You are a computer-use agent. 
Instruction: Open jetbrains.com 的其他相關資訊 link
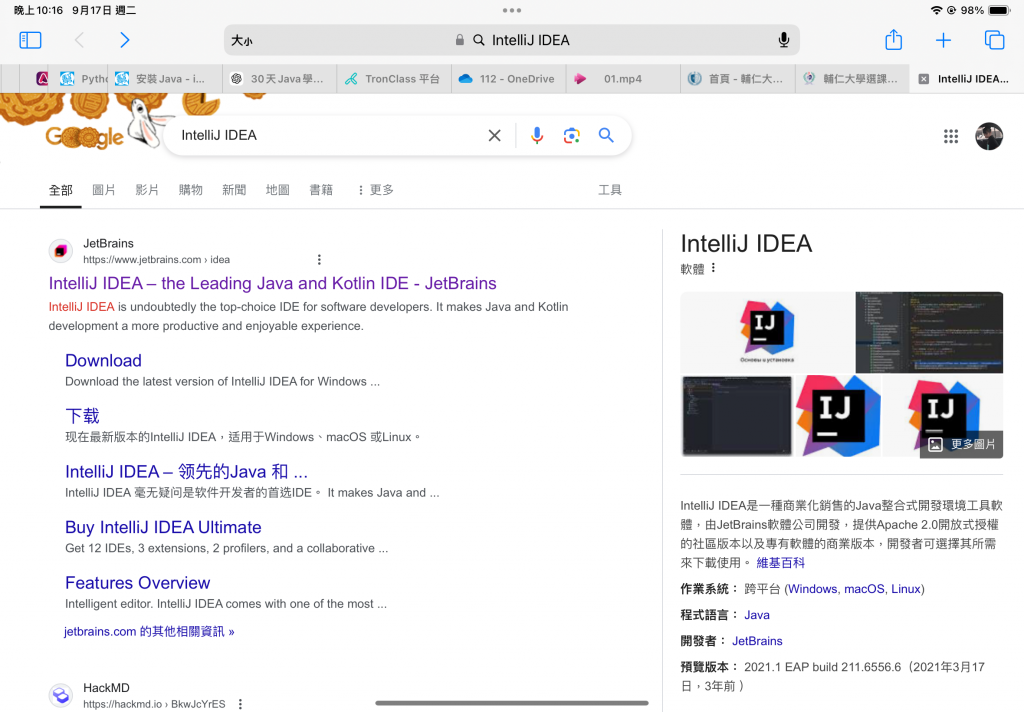[x=149, y=632]
